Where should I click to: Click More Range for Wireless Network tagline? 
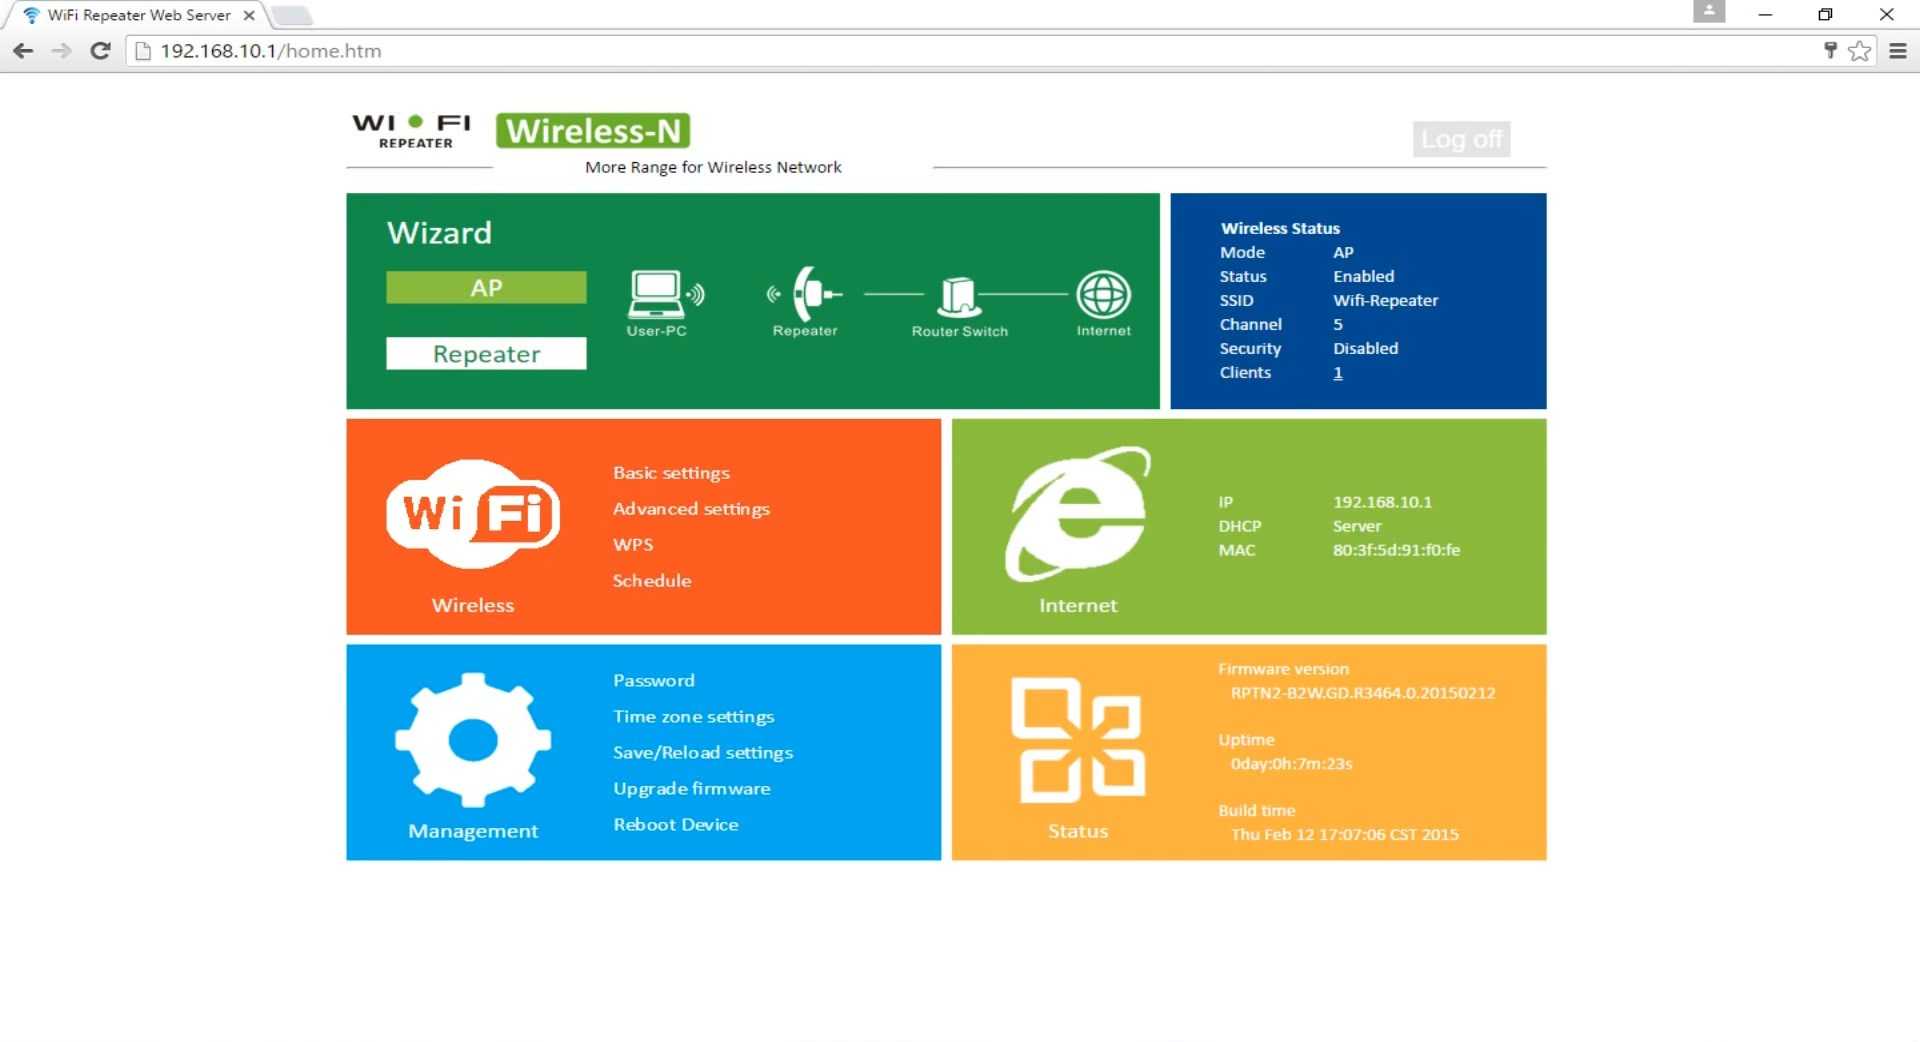(713, 168)
